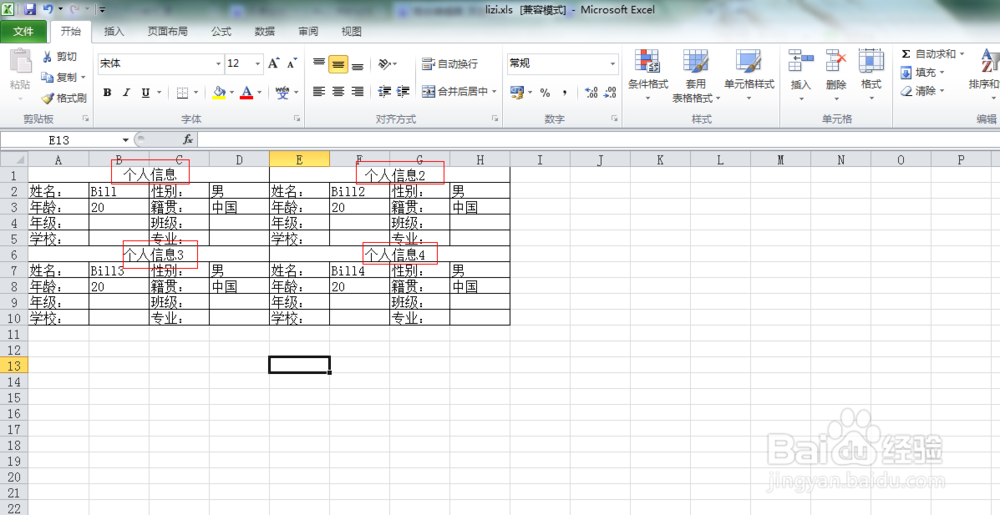1000x515 pixels.
Task: Open Conditional Formatting (条件格式)
Action: coord(647,75)
